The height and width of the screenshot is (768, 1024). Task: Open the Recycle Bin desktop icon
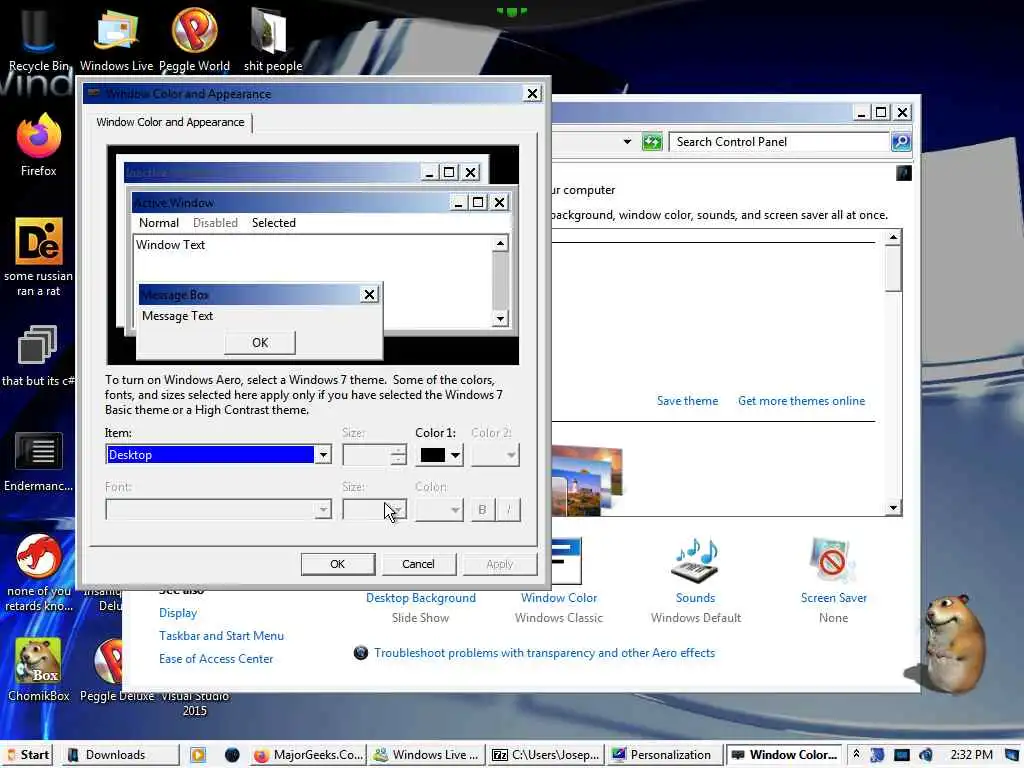[38, 38]
